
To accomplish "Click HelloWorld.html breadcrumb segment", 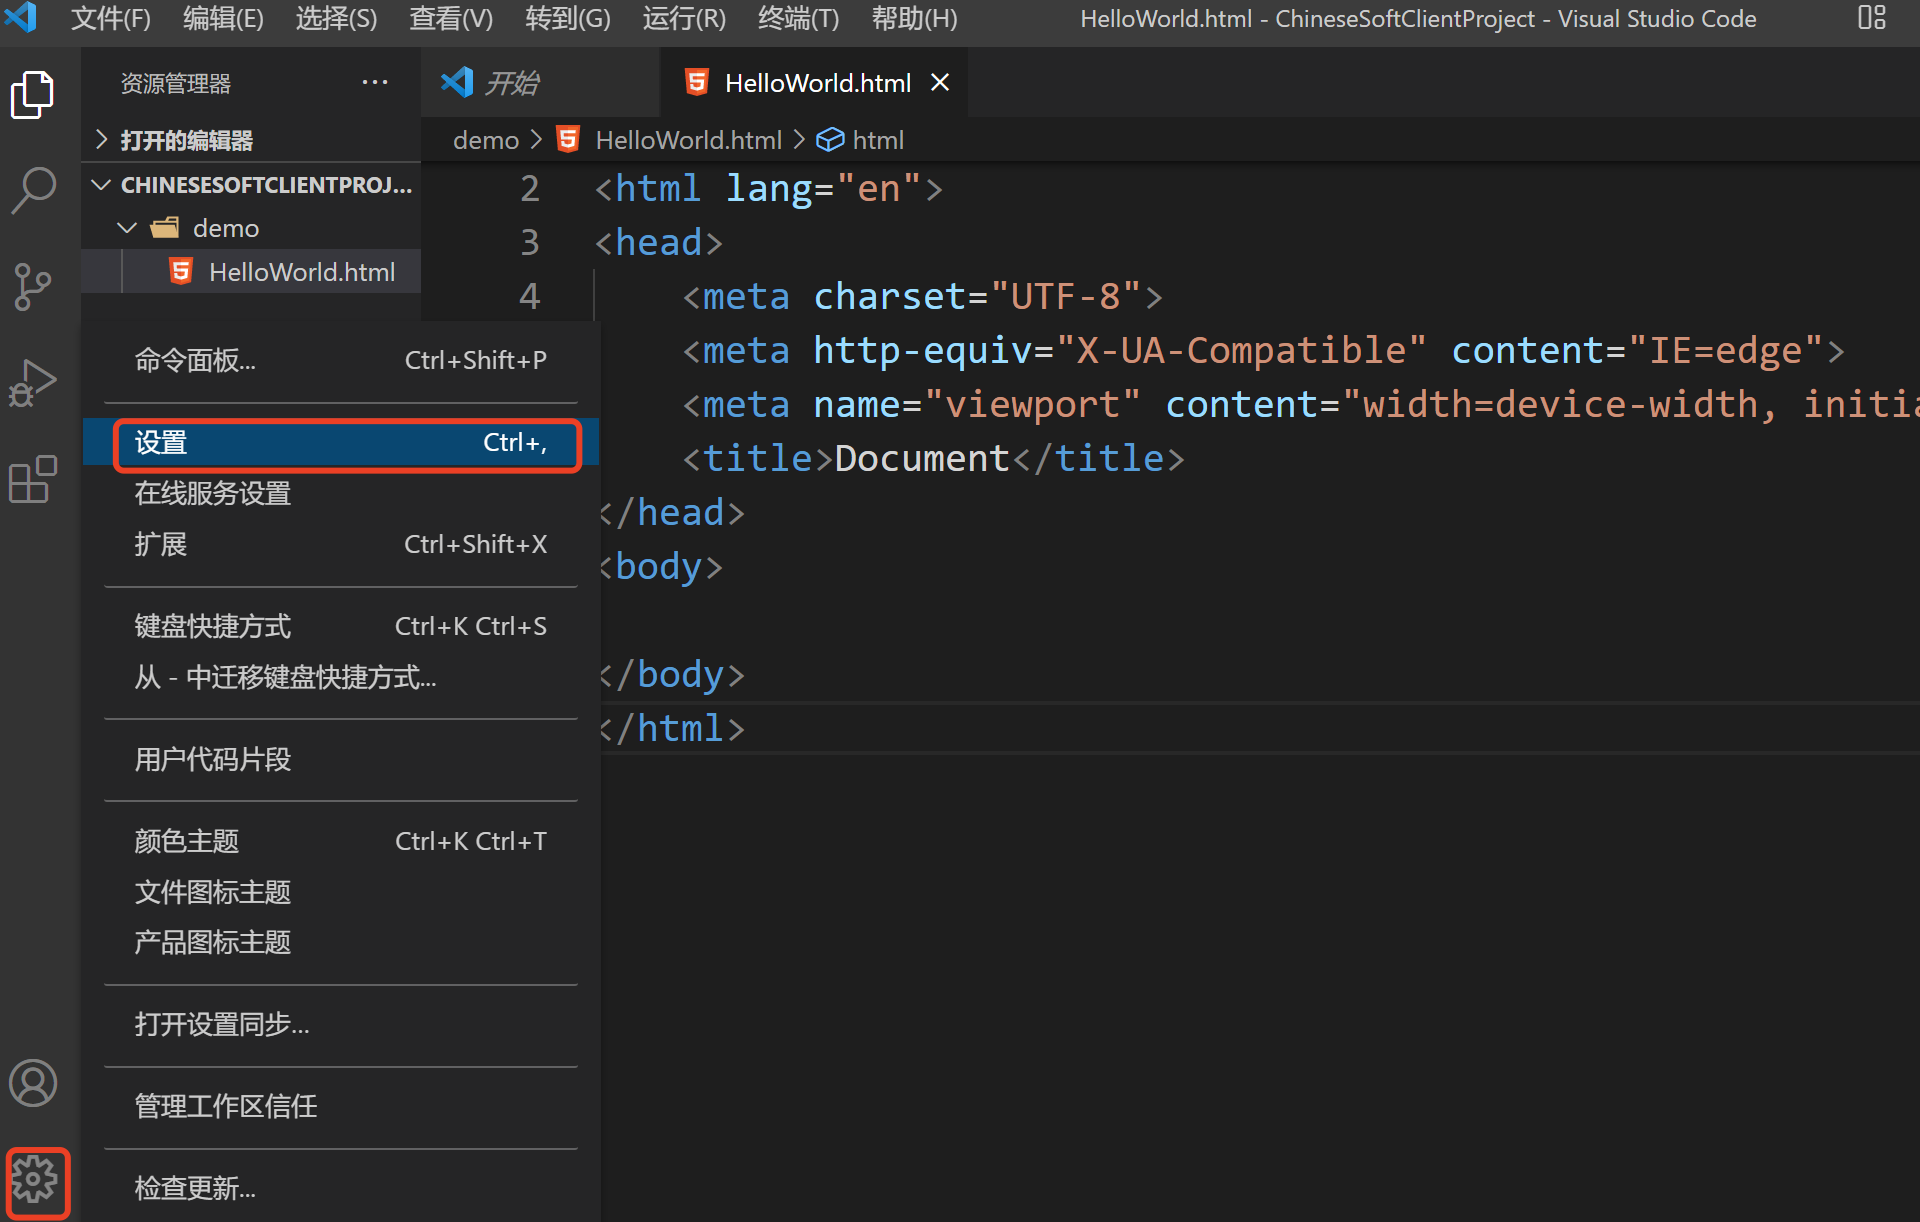I will (x=689, y=140).
